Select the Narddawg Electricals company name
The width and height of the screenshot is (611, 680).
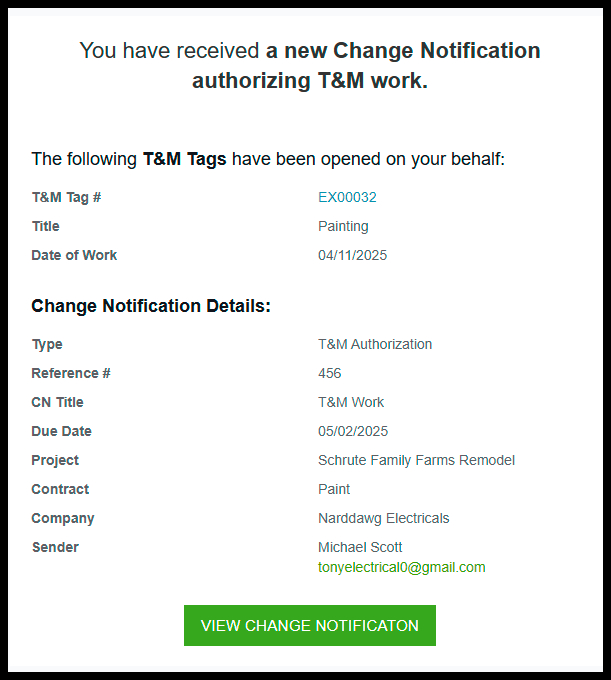coord(383,518)
